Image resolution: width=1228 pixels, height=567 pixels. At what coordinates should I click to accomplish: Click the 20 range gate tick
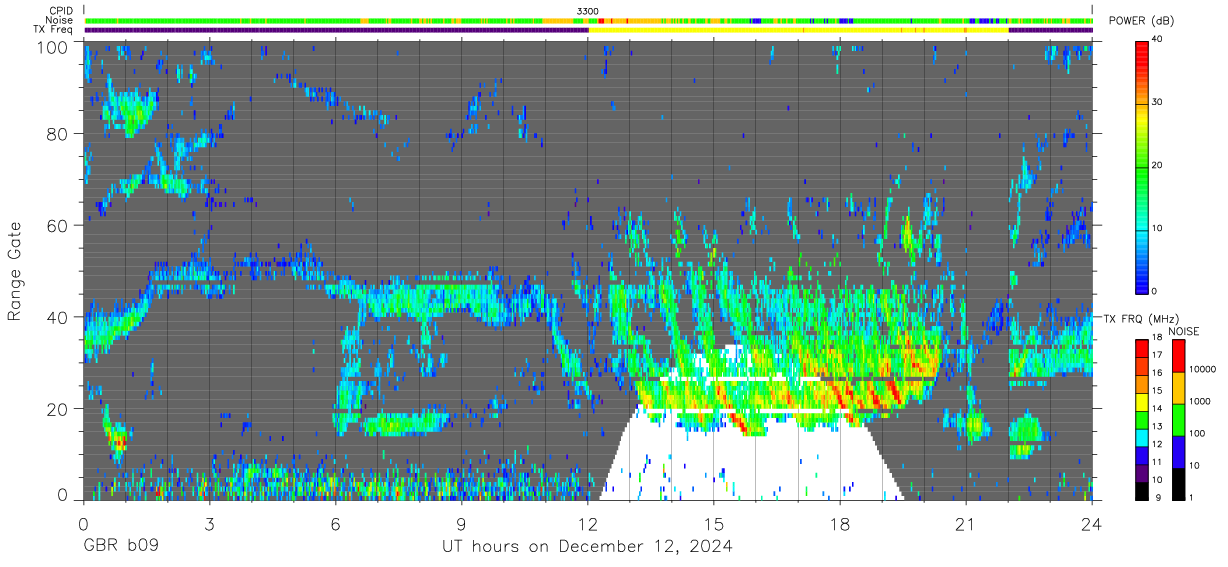[x=58, y=409]
